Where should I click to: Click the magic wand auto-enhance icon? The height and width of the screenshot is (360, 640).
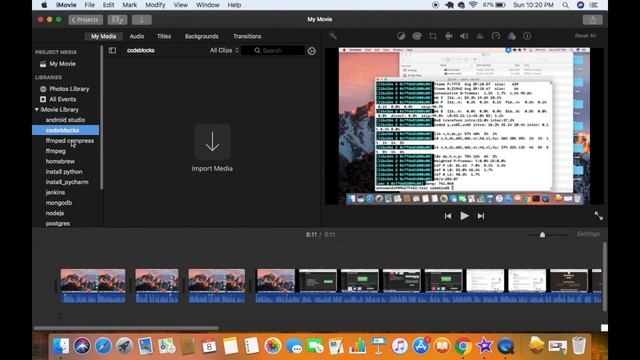[x=333, y=36]
